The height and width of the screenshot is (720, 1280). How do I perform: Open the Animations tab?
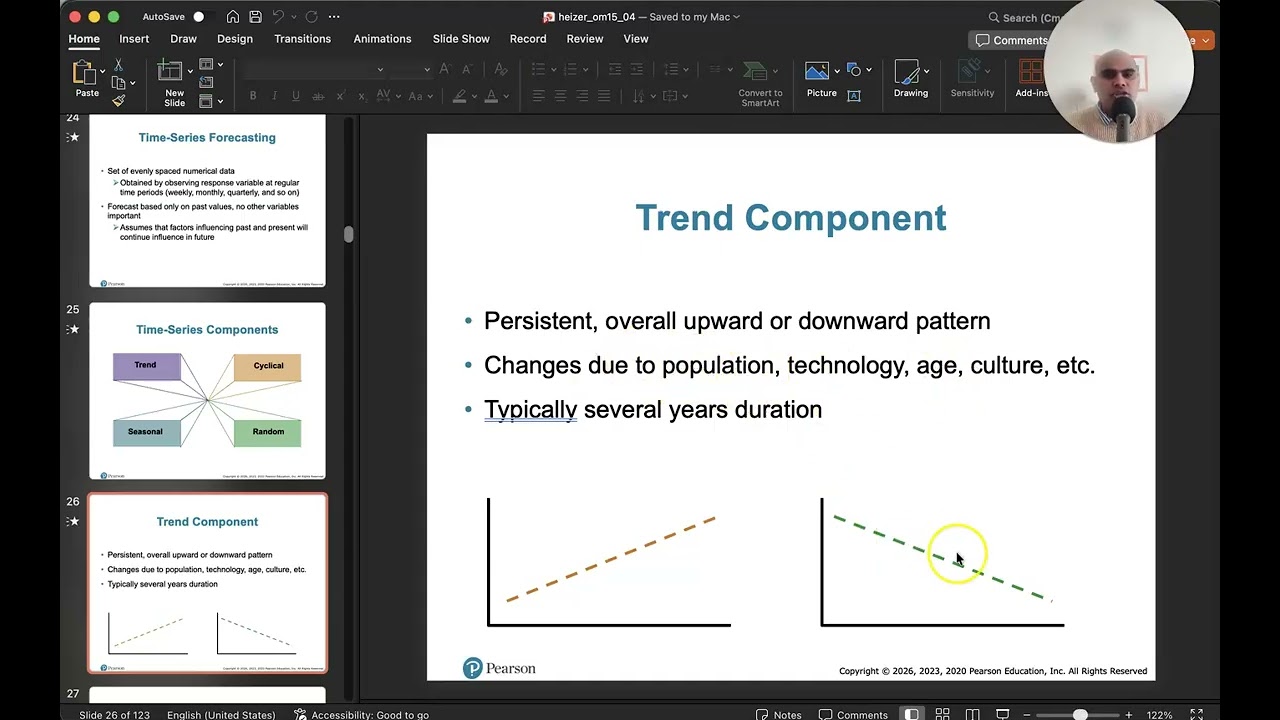(x=382, y=39)
